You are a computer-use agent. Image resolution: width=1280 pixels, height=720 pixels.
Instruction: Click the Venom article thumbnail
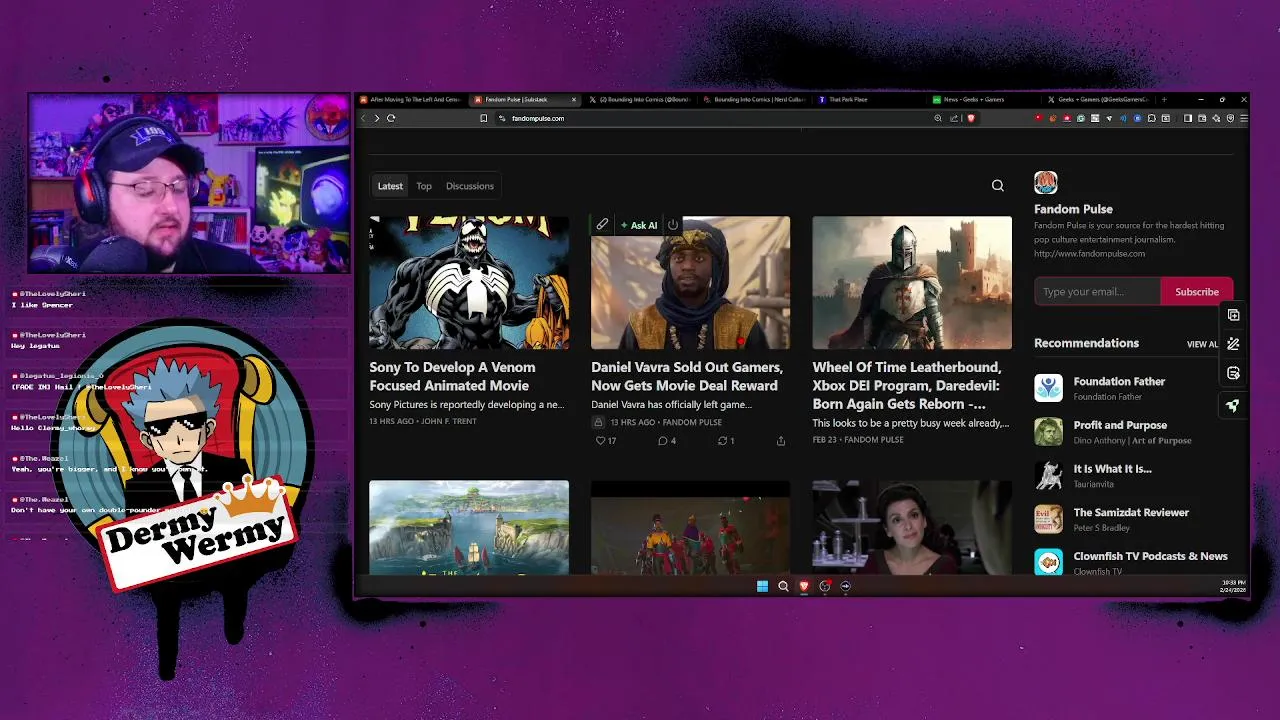469,283
